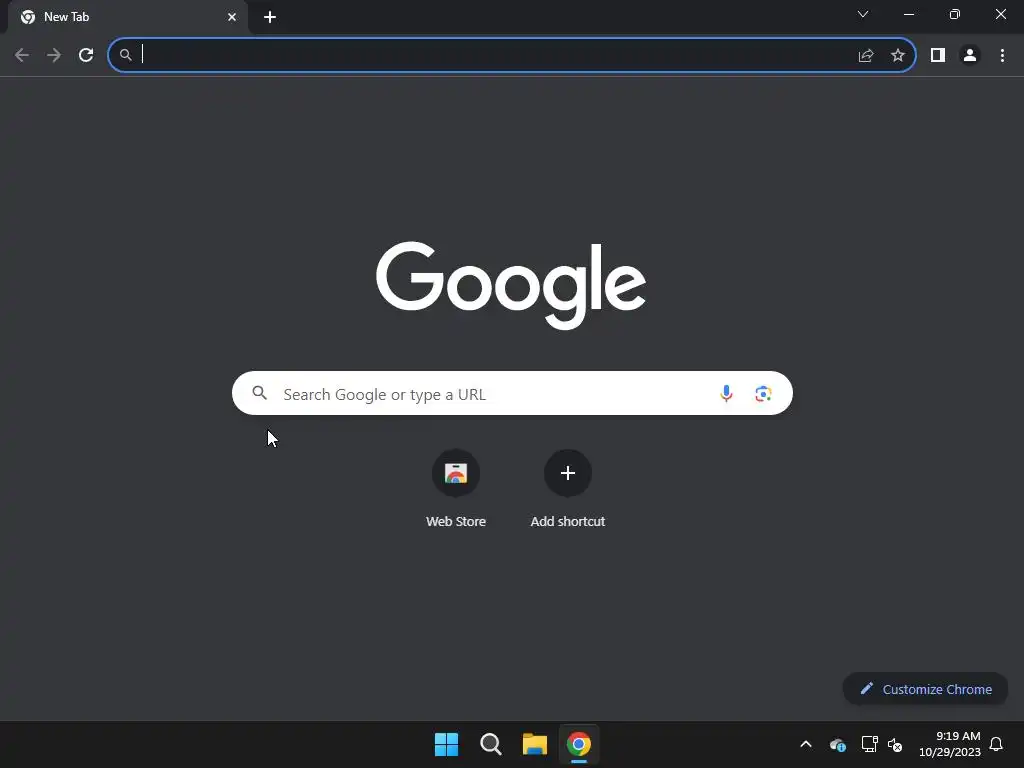Select the New Tab tab
1024x768 pixels.
(127, 17)
